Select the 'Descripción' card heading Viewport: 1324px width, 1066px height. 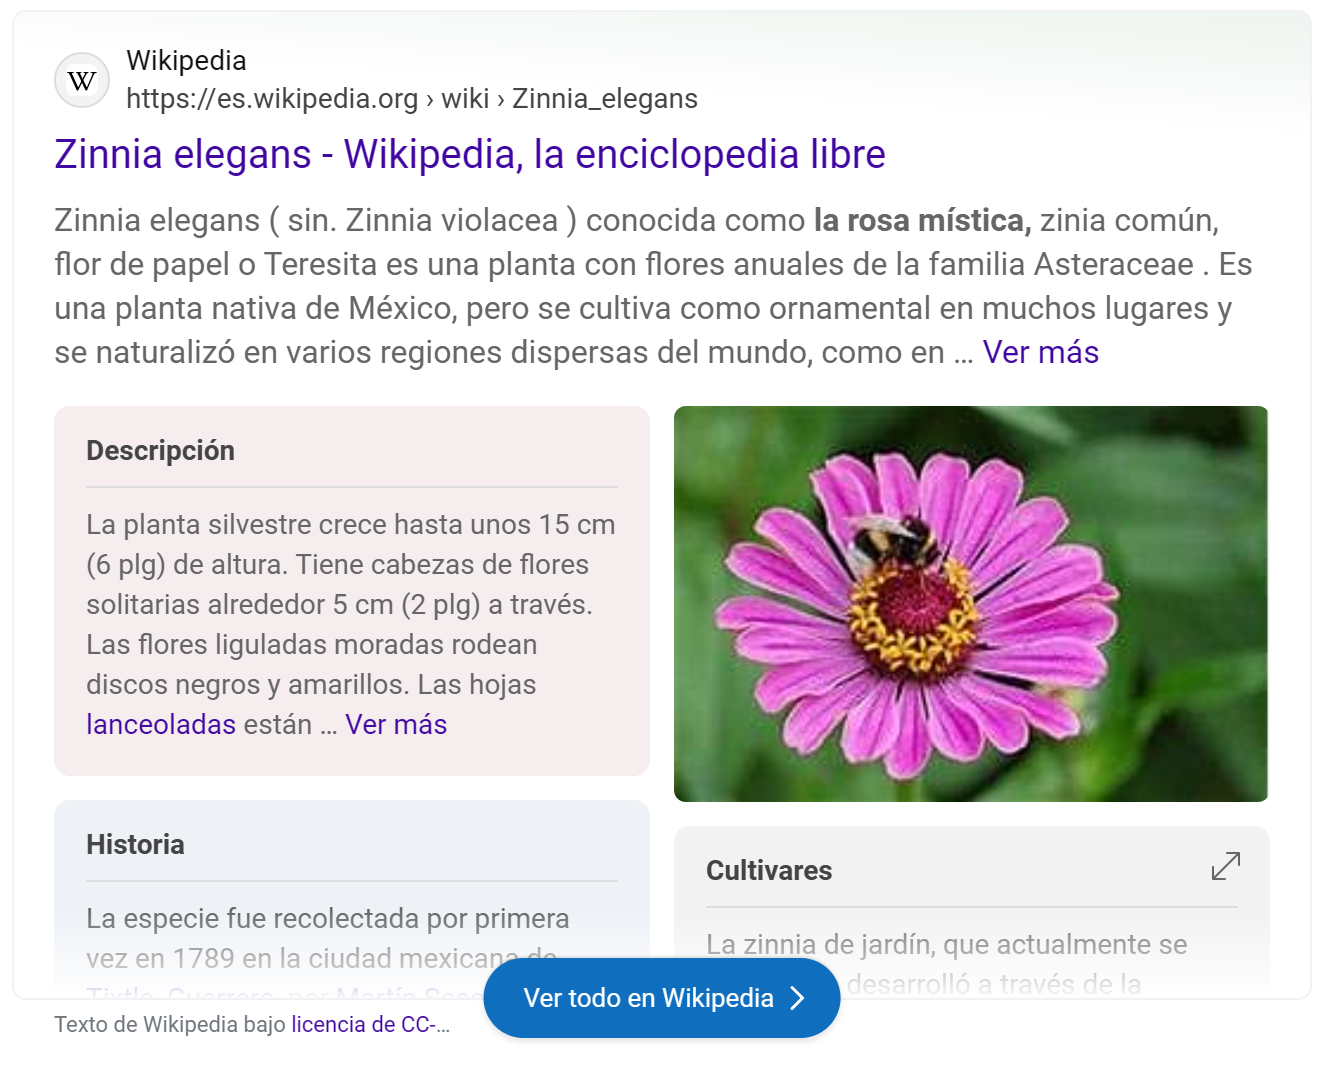(x=160, y=451)
